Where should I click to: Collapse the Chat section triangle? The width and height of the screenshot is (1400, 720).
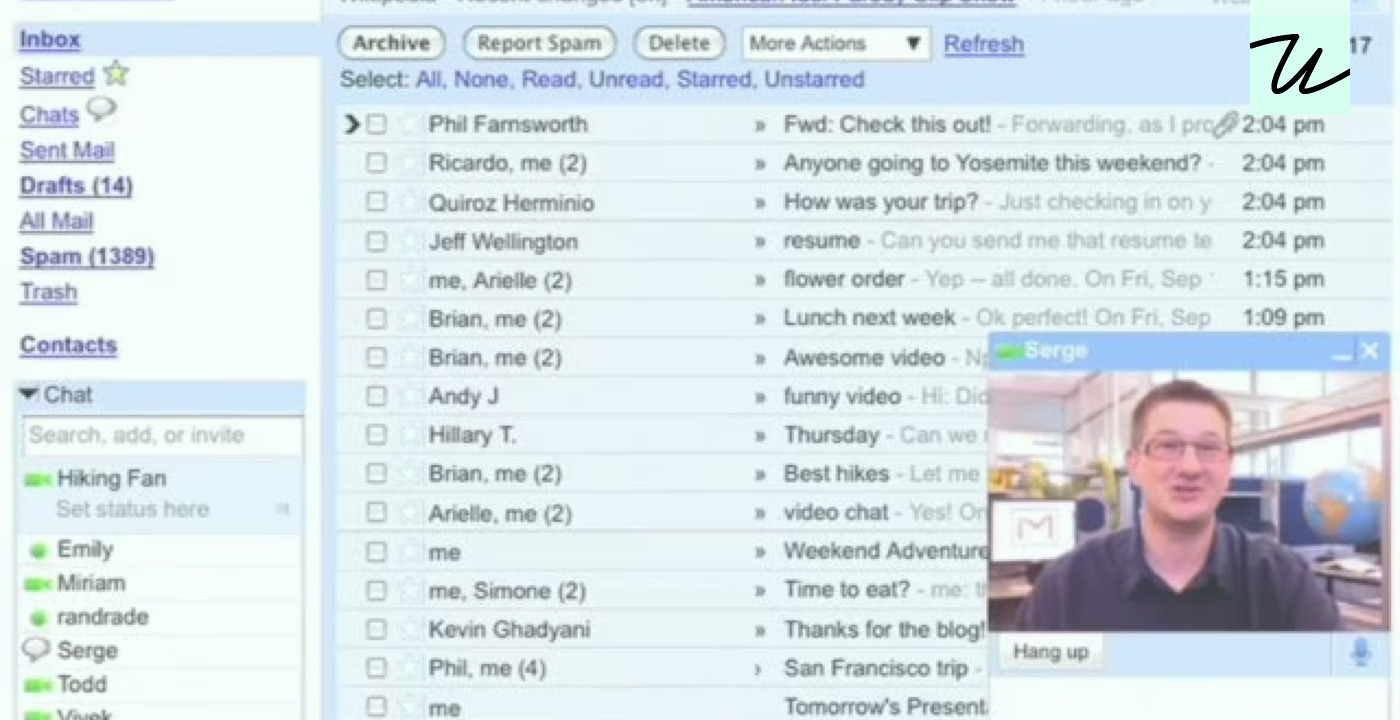tap(28, 394)
